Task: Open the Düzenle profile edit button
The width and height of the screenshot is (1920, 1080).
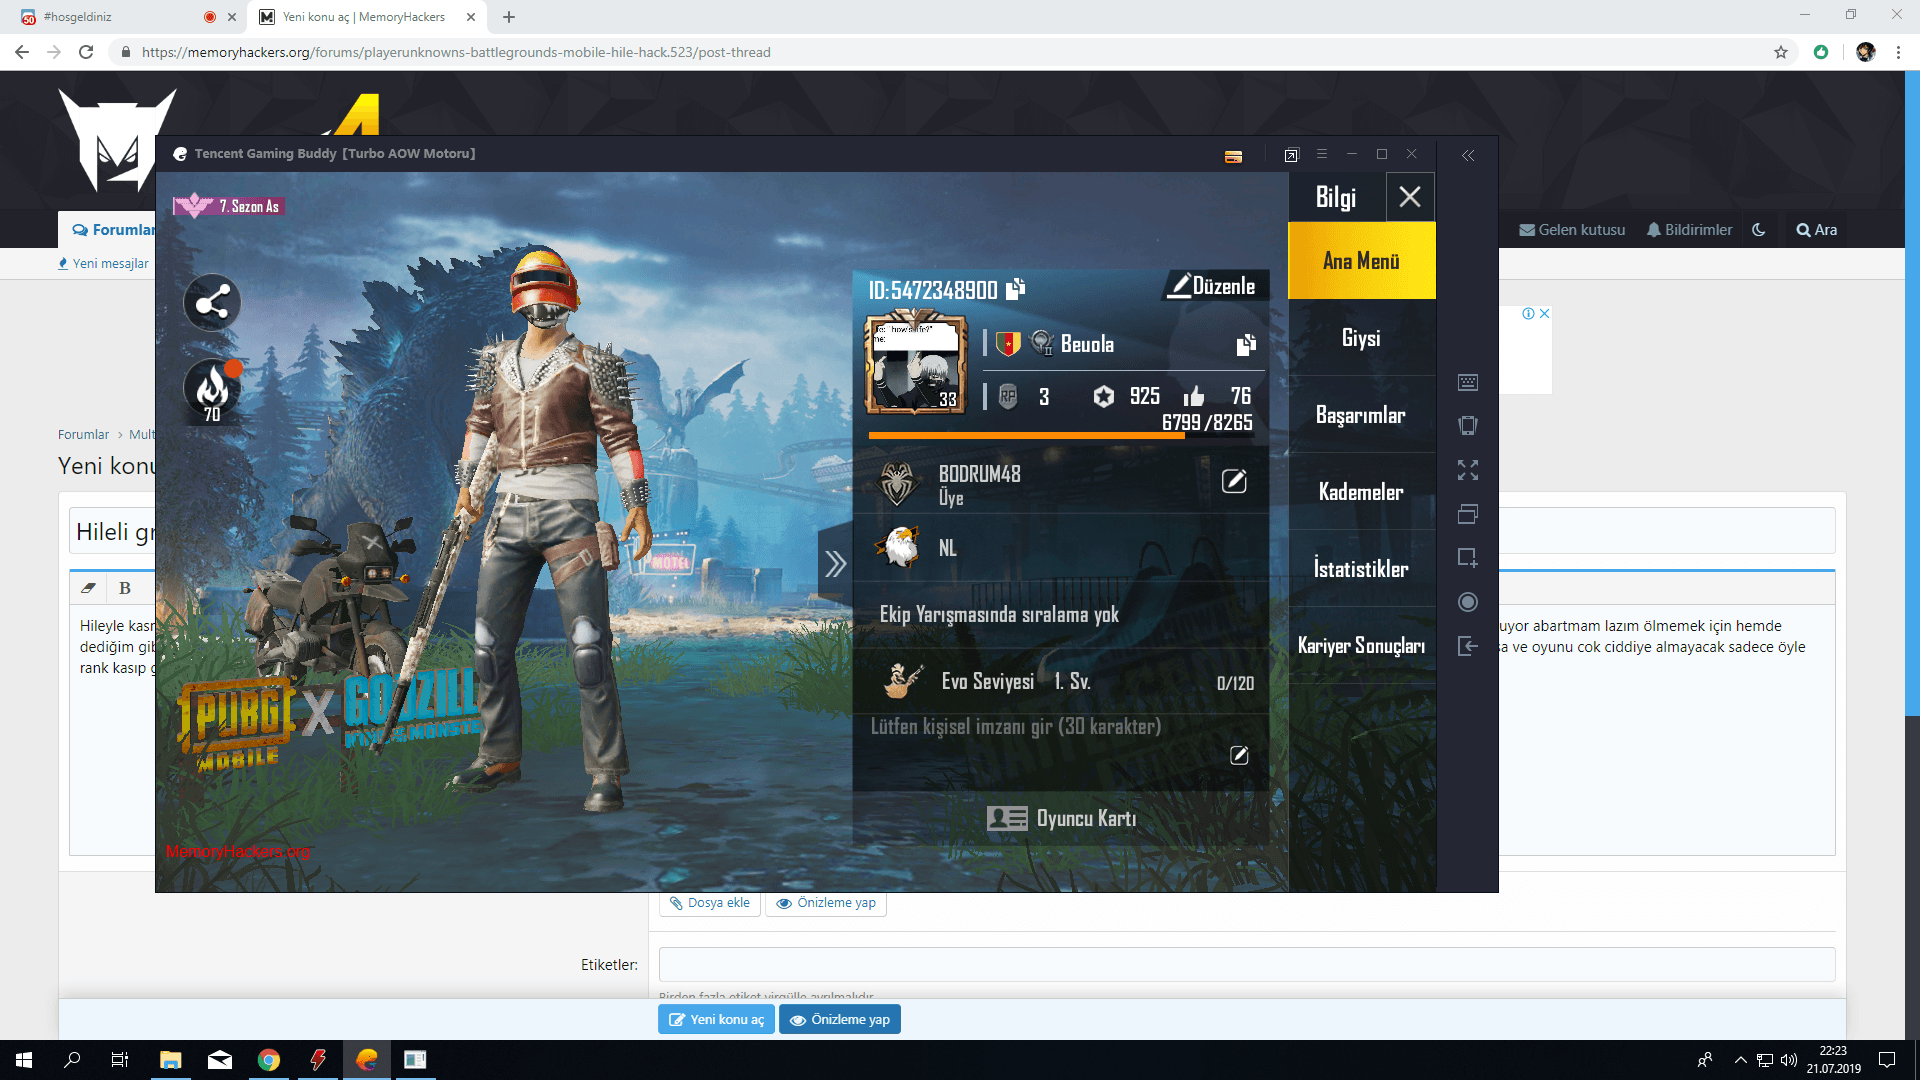Action: [x=1214, y=286]
